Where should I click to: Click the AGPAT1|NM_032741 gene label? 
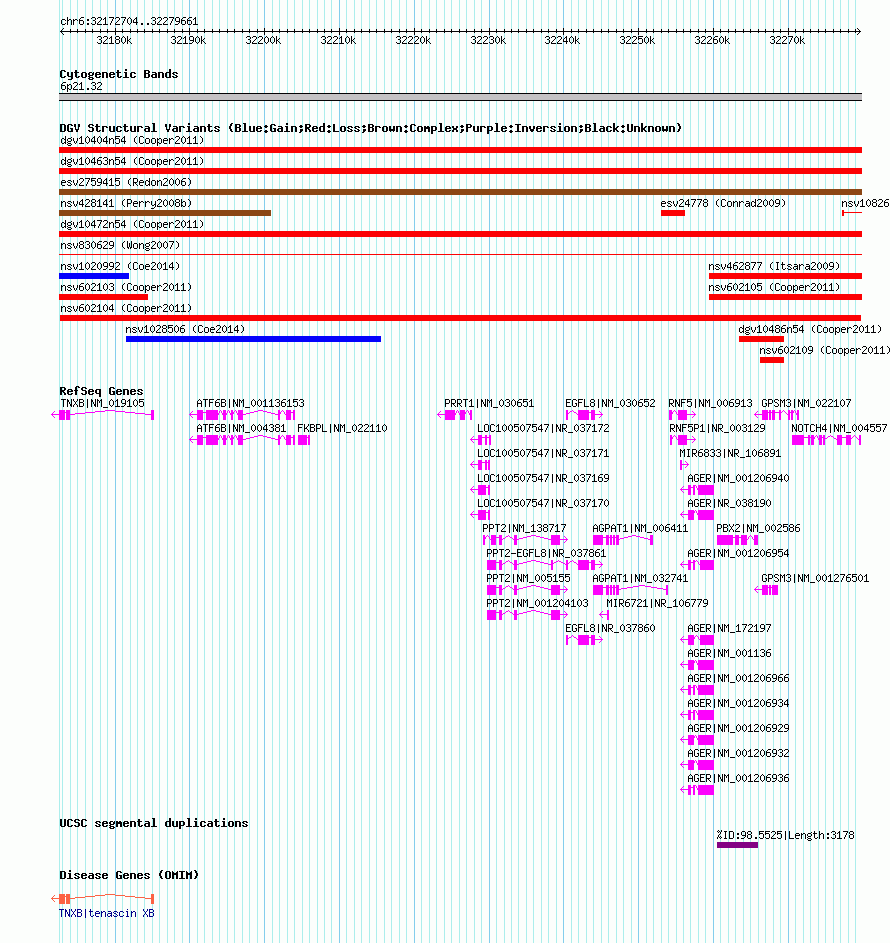(640, 579)
